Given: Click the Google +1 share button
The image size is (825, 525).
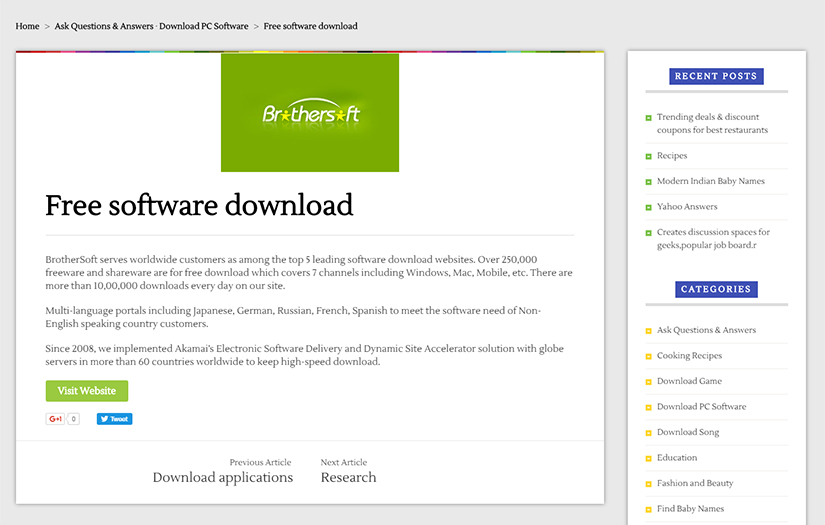Looking at the screenshot, I should [x=55, y=419].
